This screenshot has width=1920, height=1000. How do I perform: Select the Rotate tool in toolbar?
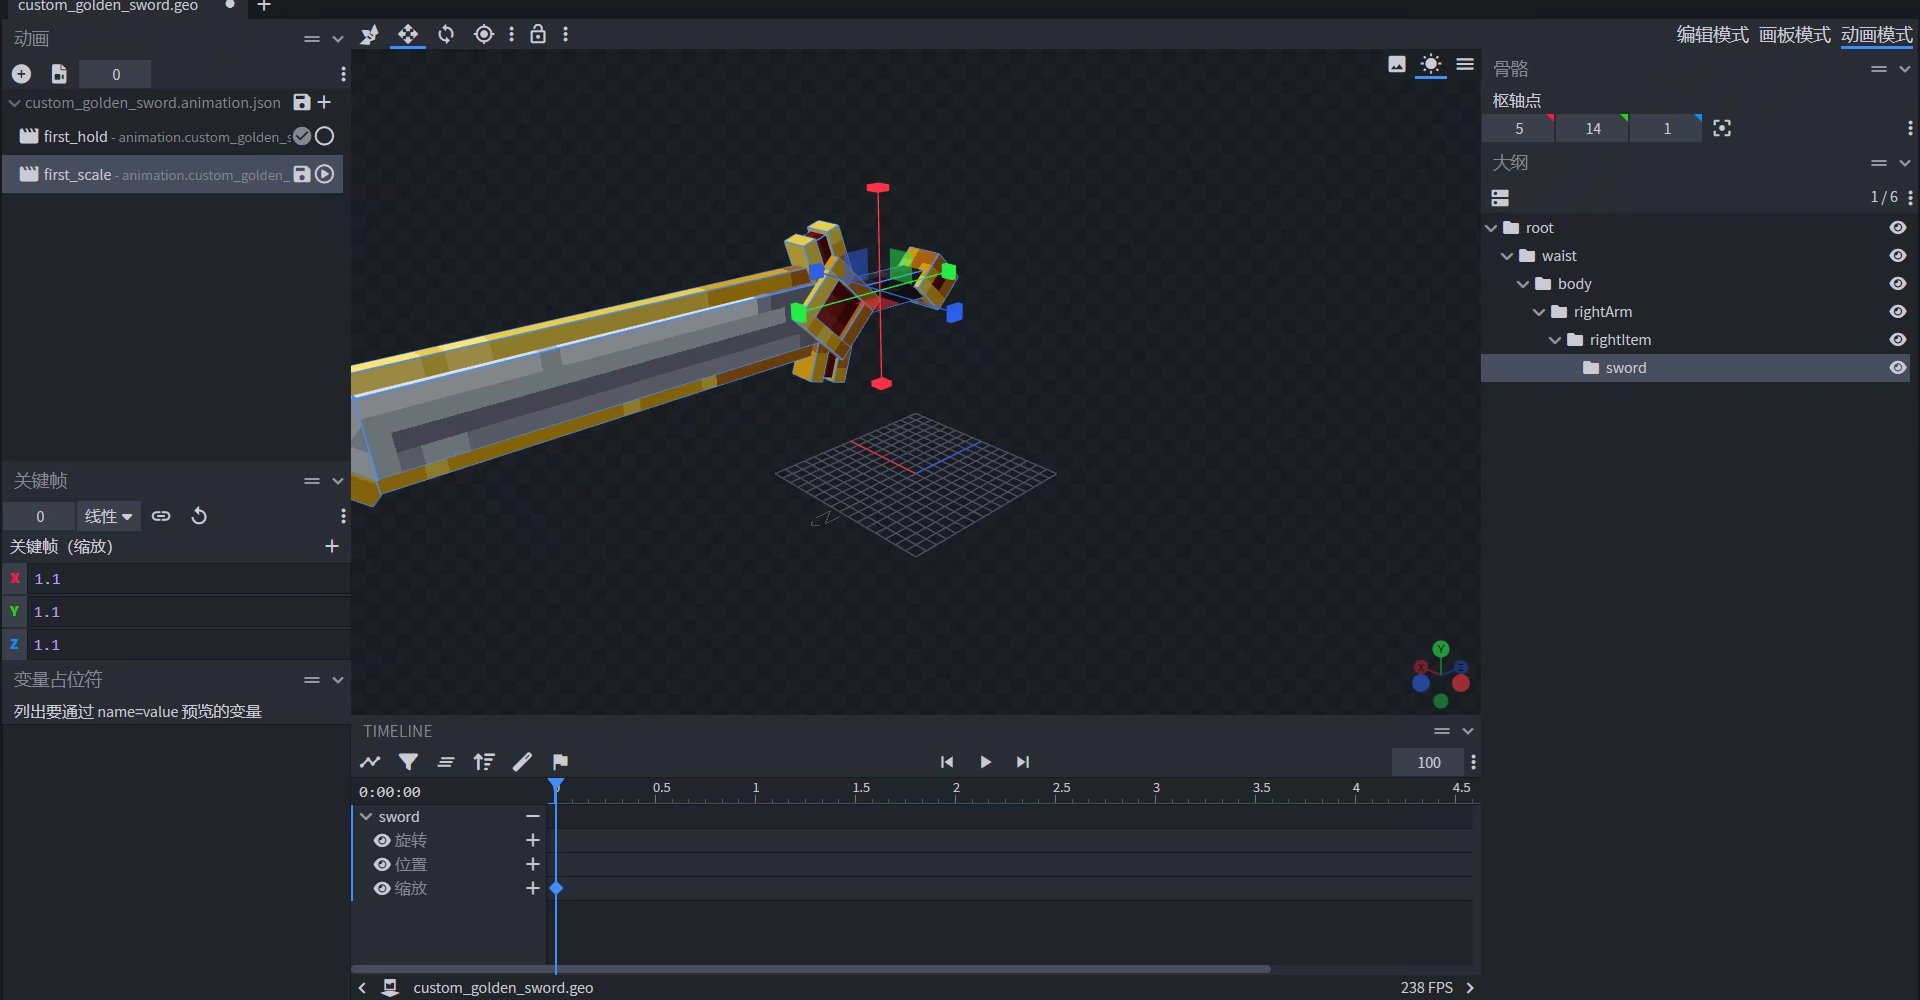446,35
